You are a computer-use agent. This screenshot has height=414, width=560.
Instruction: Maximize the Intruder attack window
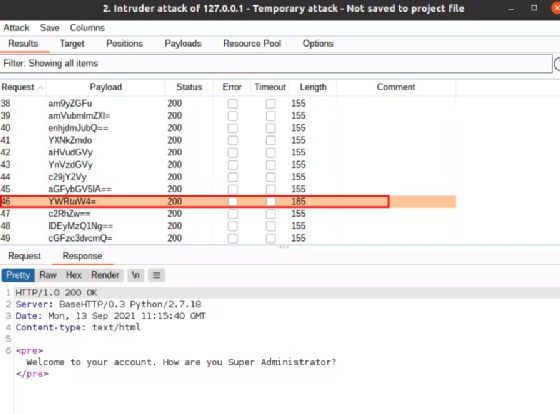coord(534,8)
